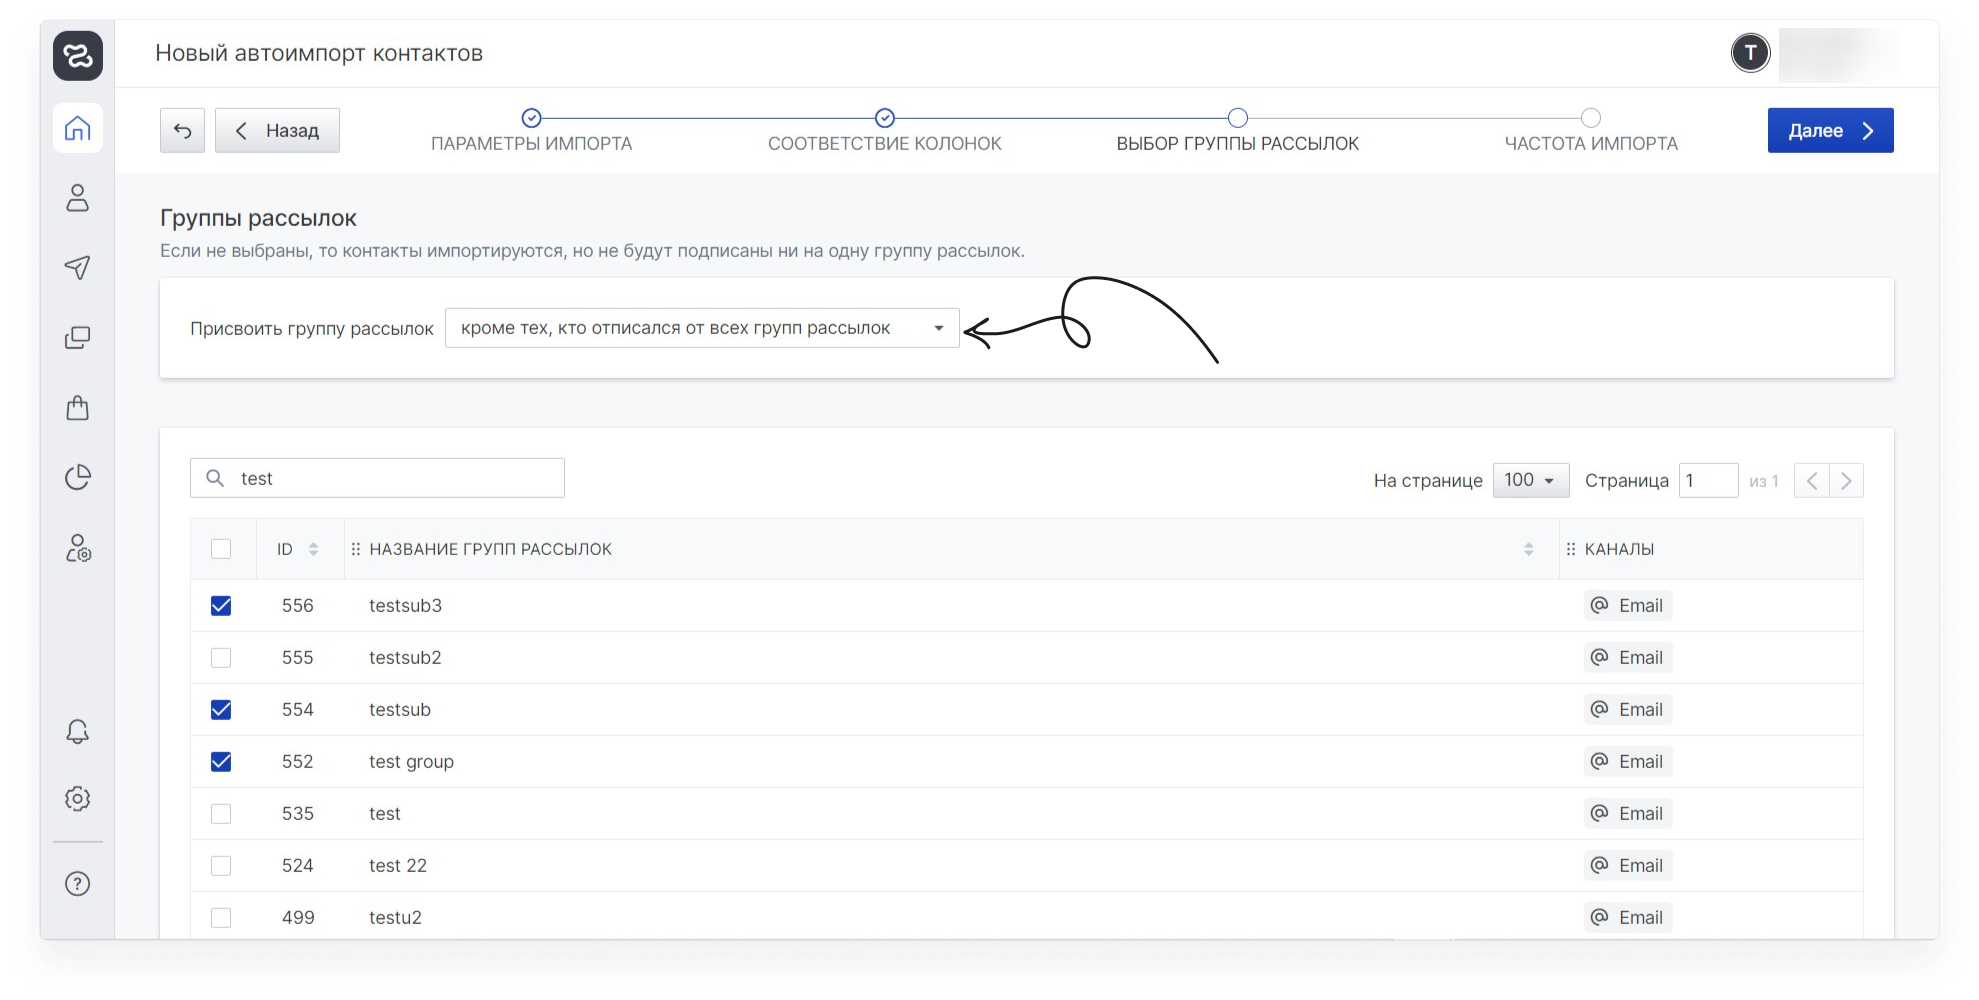The image size is (1979, 1000).
Task: Click ID cell 535
Action: coord(298,814)
